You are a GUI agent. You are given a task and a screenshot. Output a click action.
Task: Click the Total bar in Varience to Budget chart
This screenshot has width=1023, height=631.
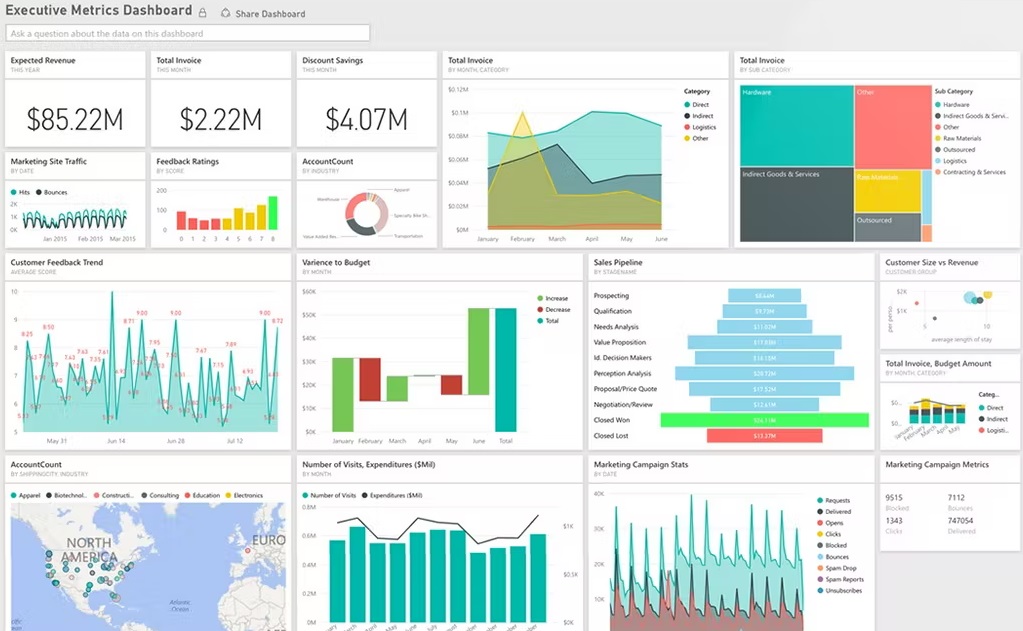[x=505, y=369]
